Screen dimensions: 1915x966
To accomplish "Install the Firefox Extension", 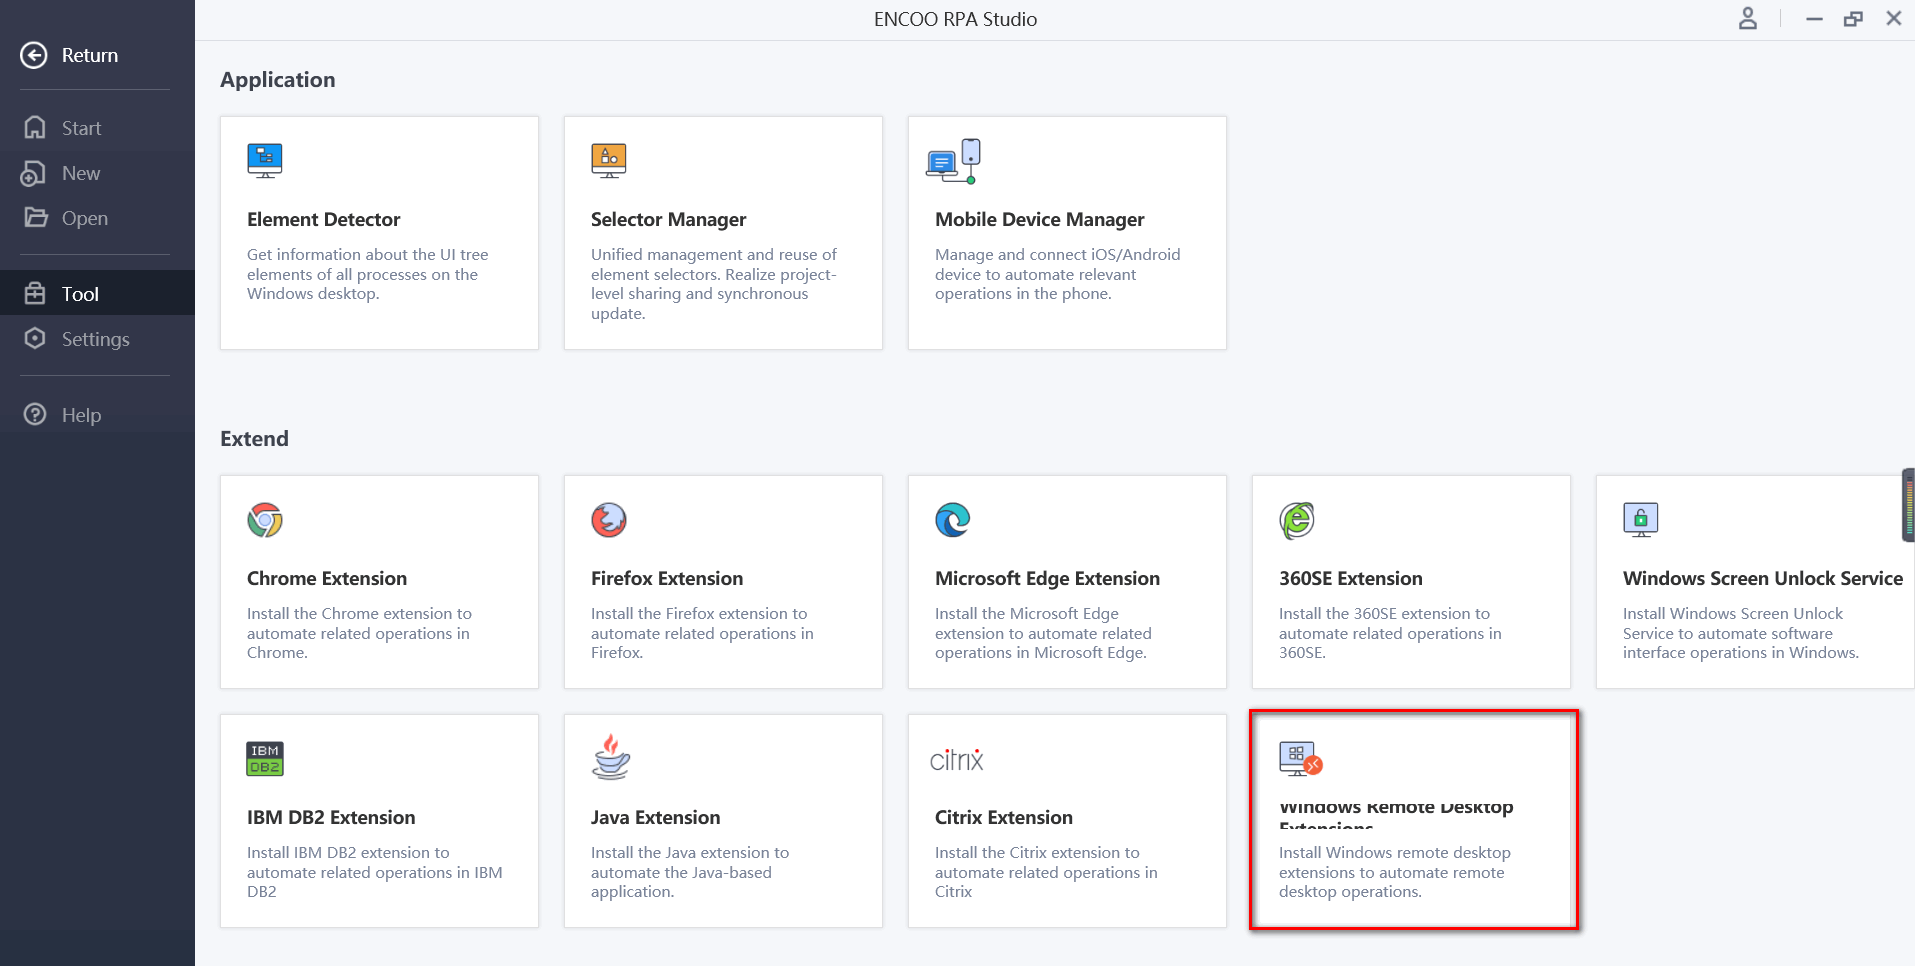I will pos(722,582).
